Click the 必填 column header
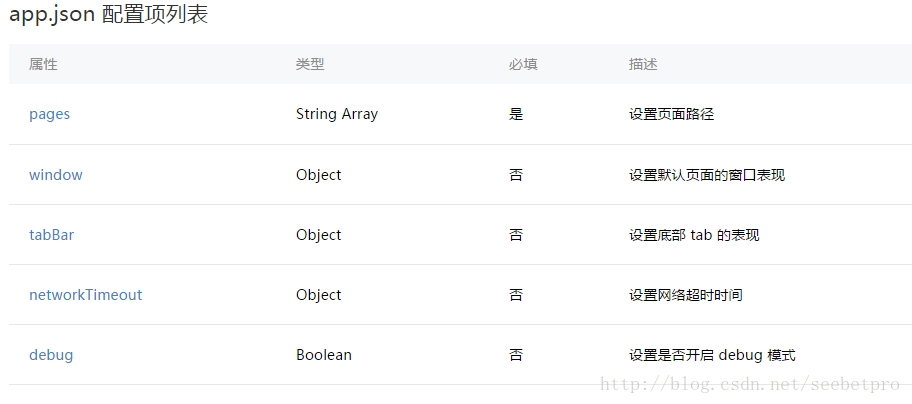The image size is (912, 404). [523, 65]
